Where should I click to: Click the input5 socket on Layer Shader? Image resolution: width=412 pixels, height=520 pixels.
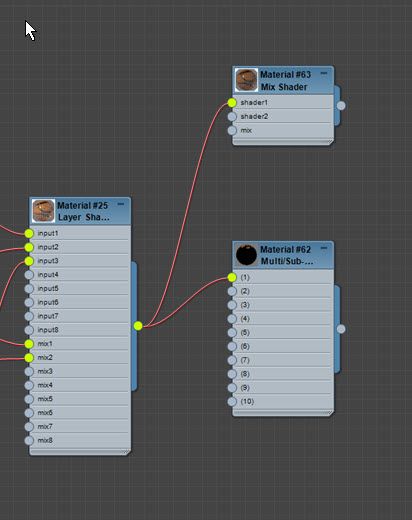coord(29,289)
